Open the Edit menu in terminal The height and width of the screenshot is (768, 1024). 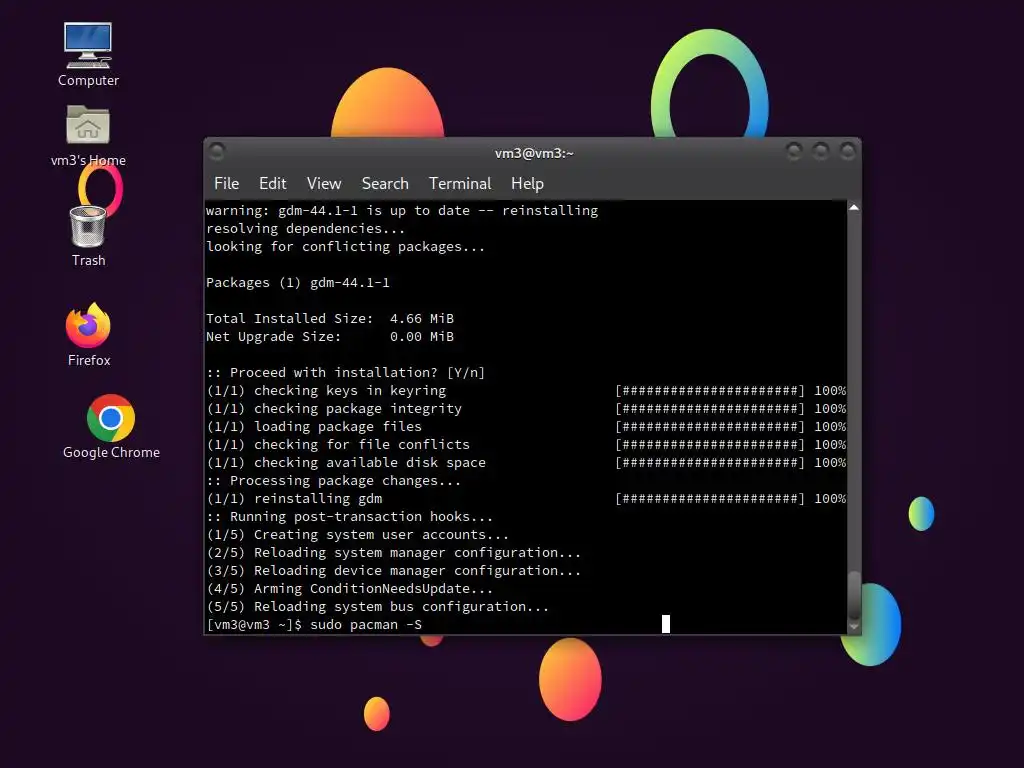pos(272,184)
